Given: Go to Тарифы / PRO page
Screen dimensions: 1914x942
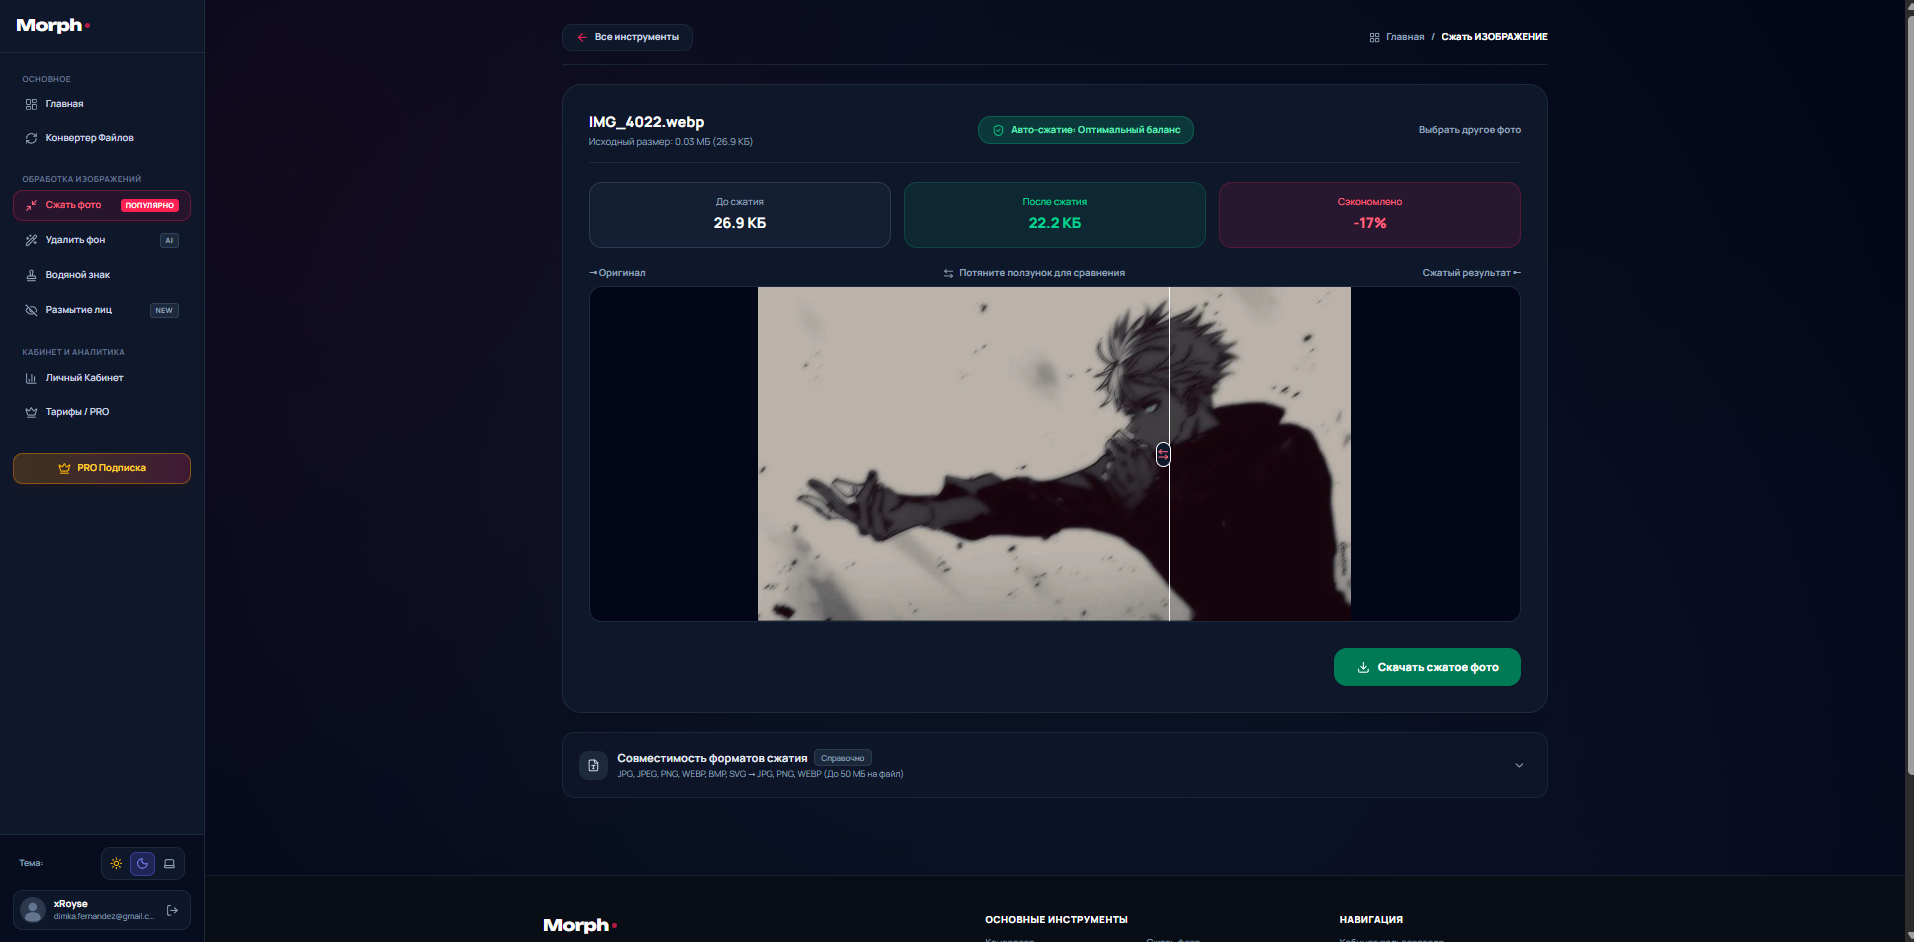Looking at the screenshot, I should tap(102, 412).
